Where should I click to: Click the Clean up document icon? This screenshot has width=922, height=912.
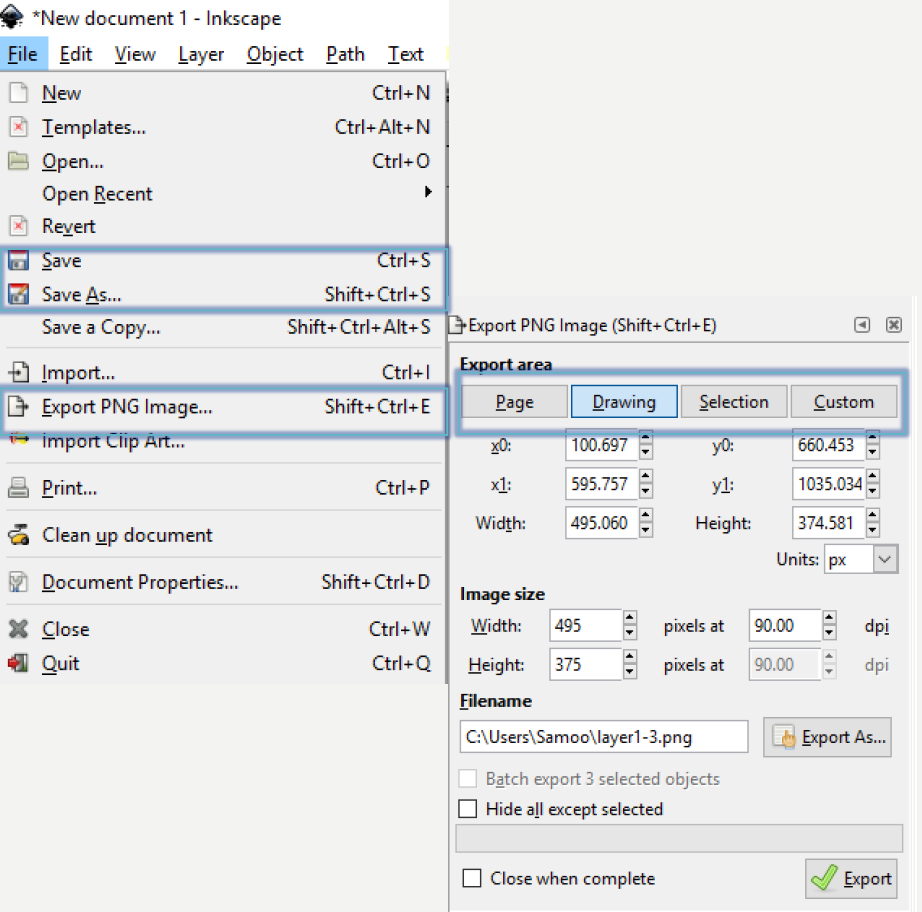[18, 534]
